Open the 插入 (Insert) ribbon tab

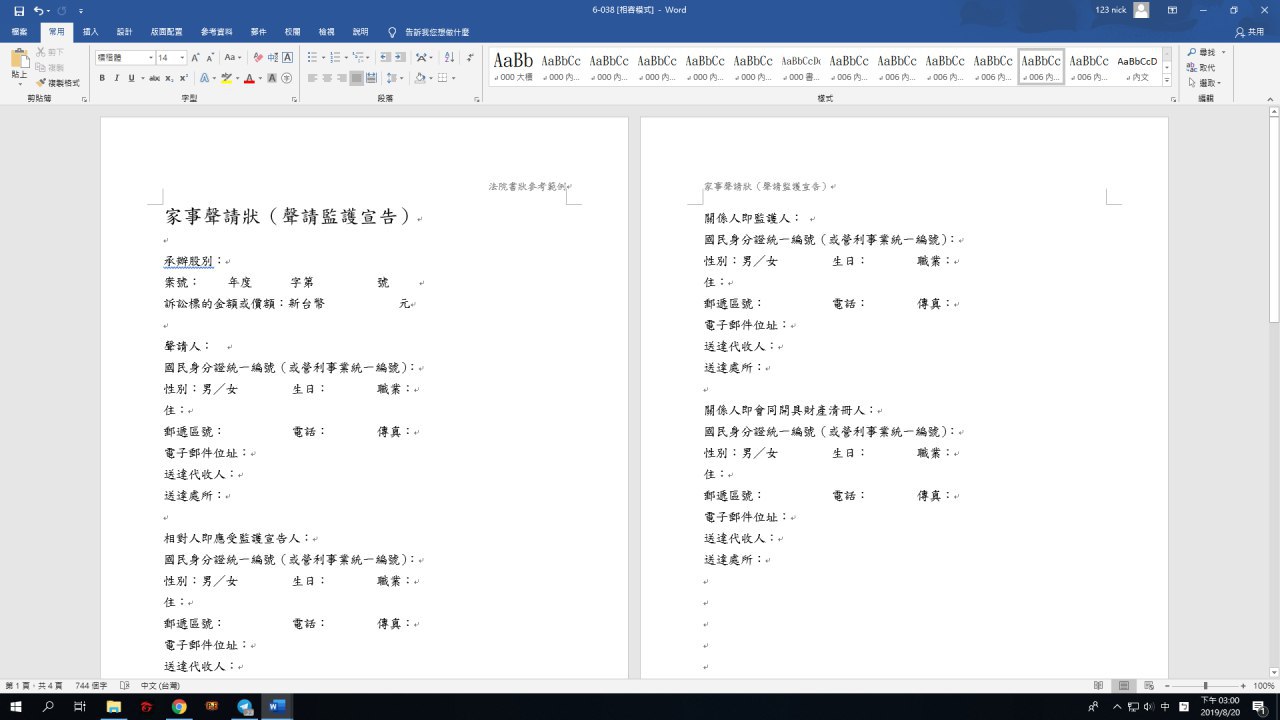(x=90, y=32)
